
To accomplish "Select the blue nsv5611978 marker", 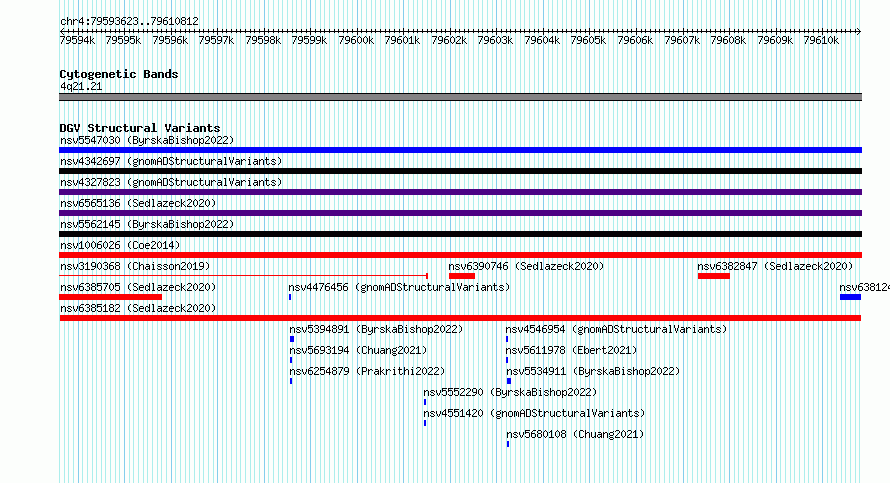I will point(507,360).
